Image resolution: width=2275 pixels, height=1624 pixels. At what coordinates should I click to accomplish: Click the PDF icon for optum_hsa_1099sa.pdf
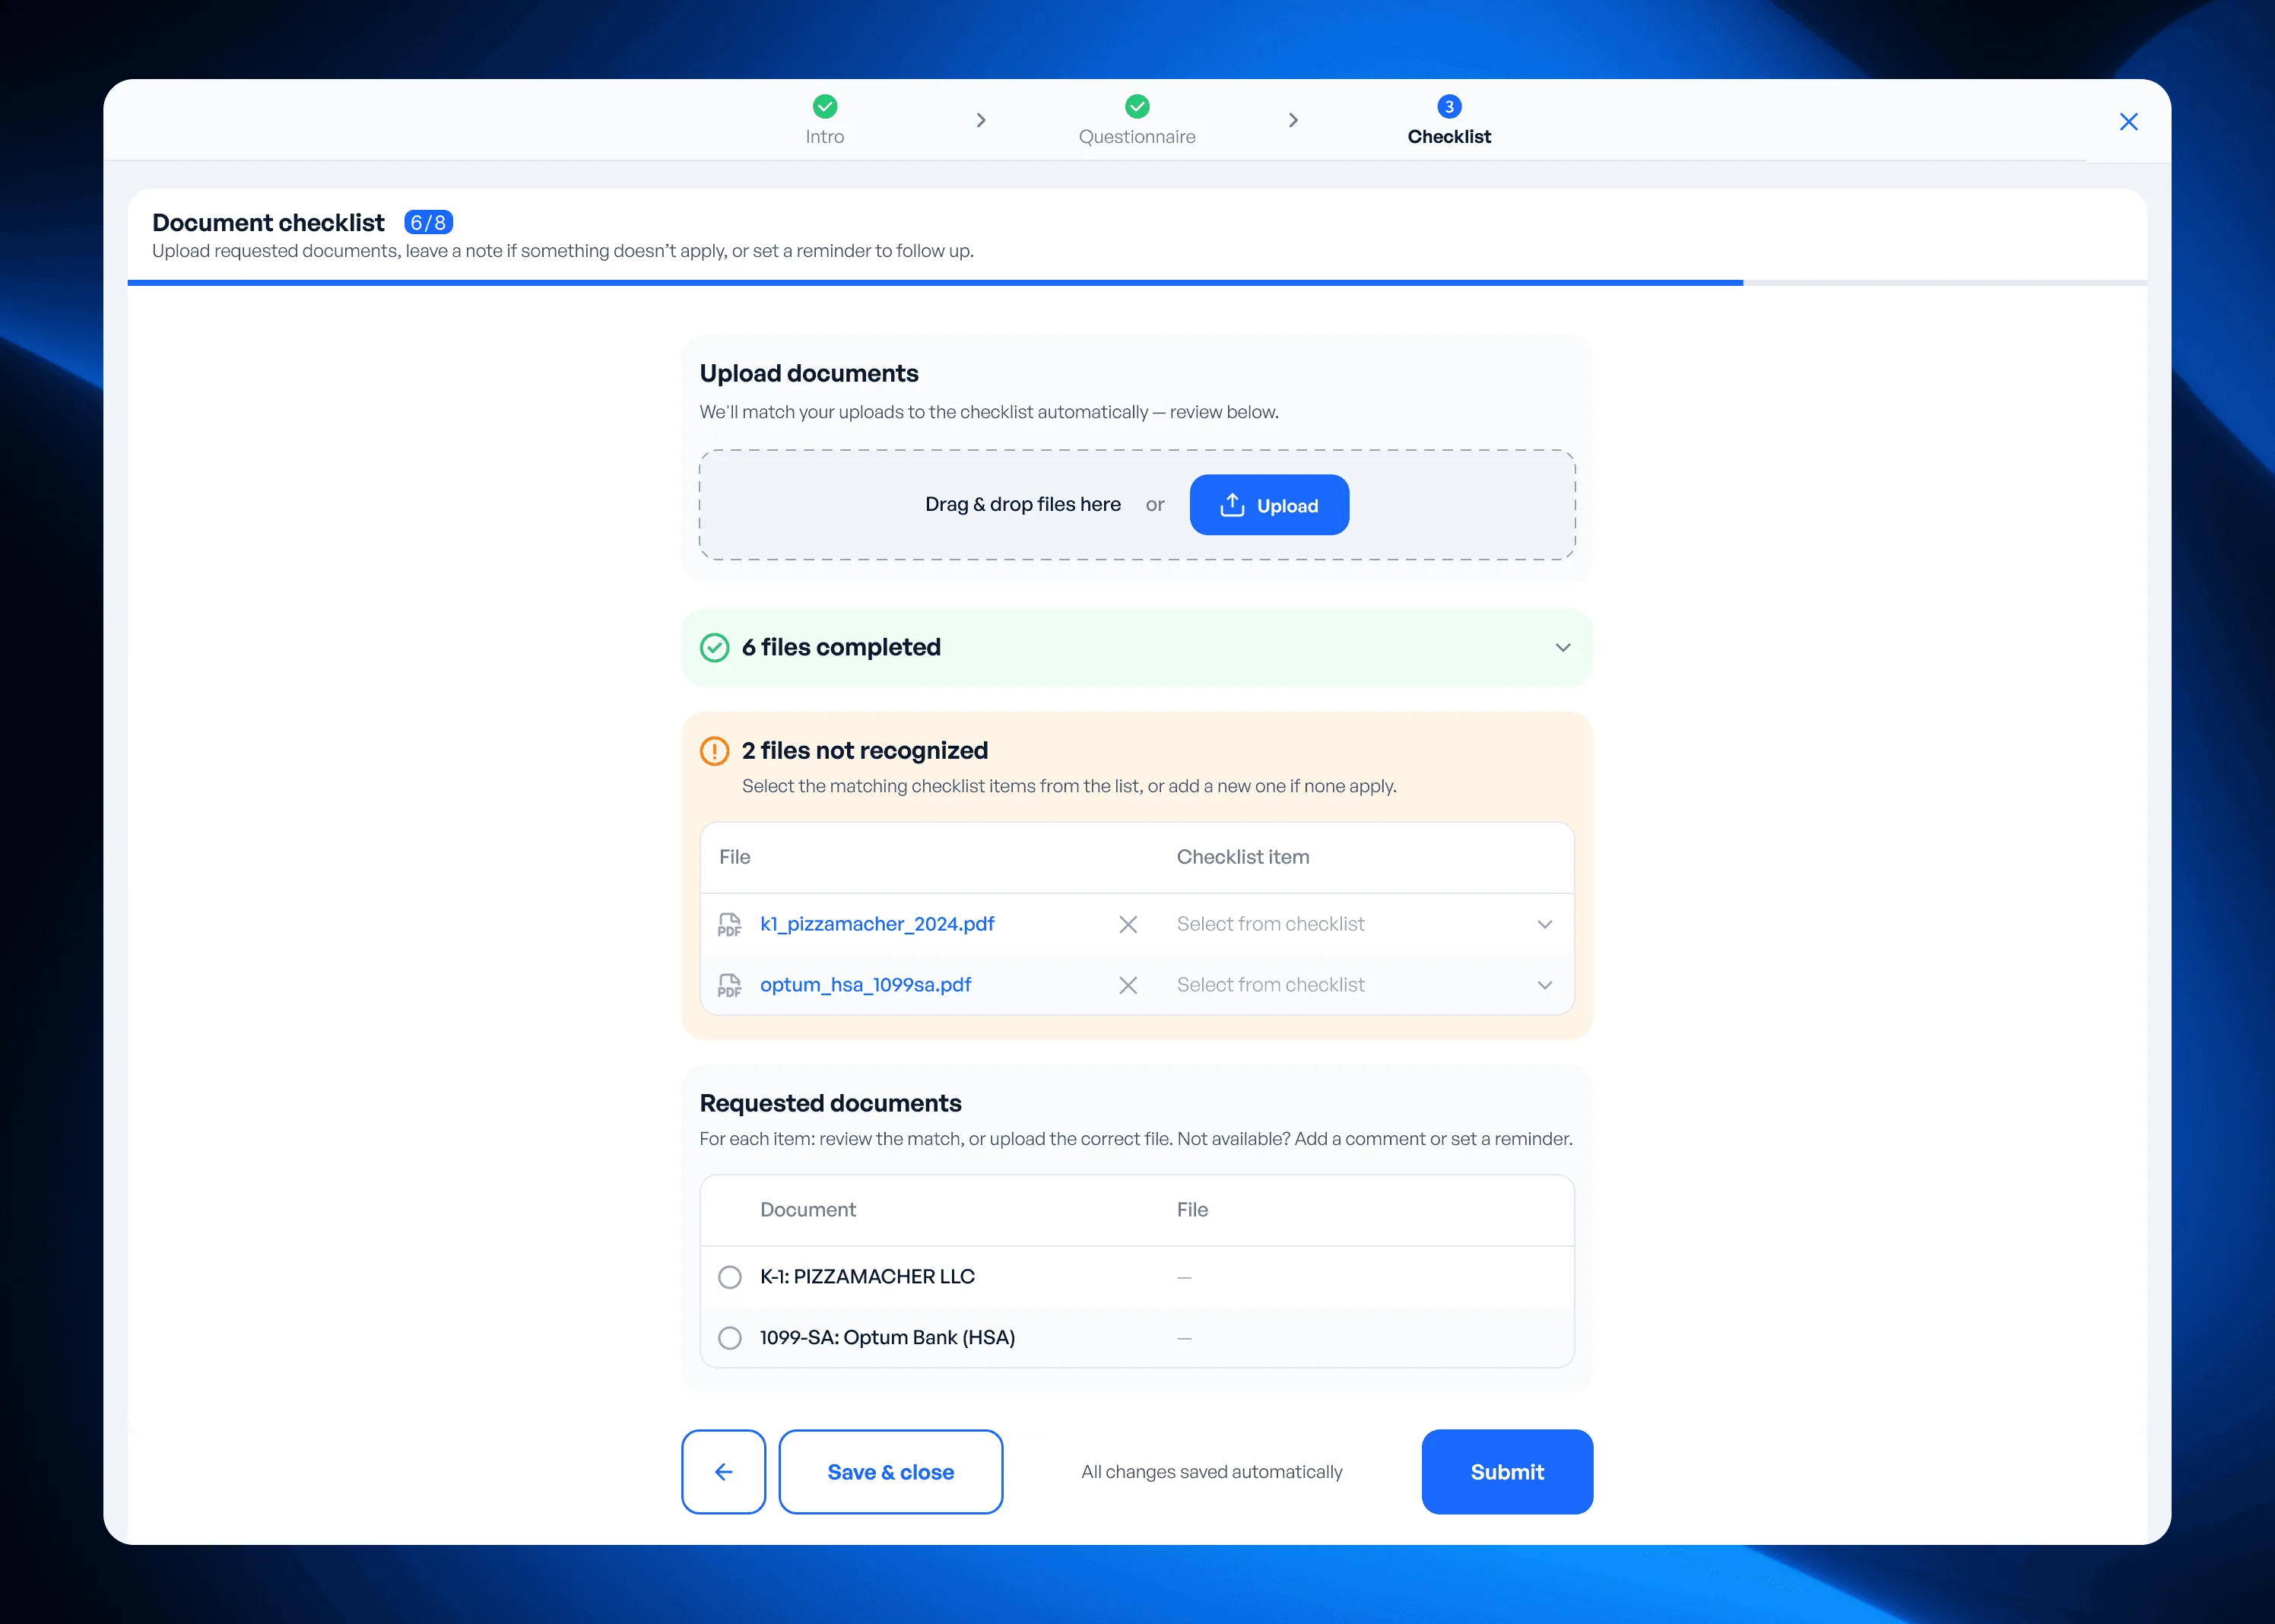point(730,985)
